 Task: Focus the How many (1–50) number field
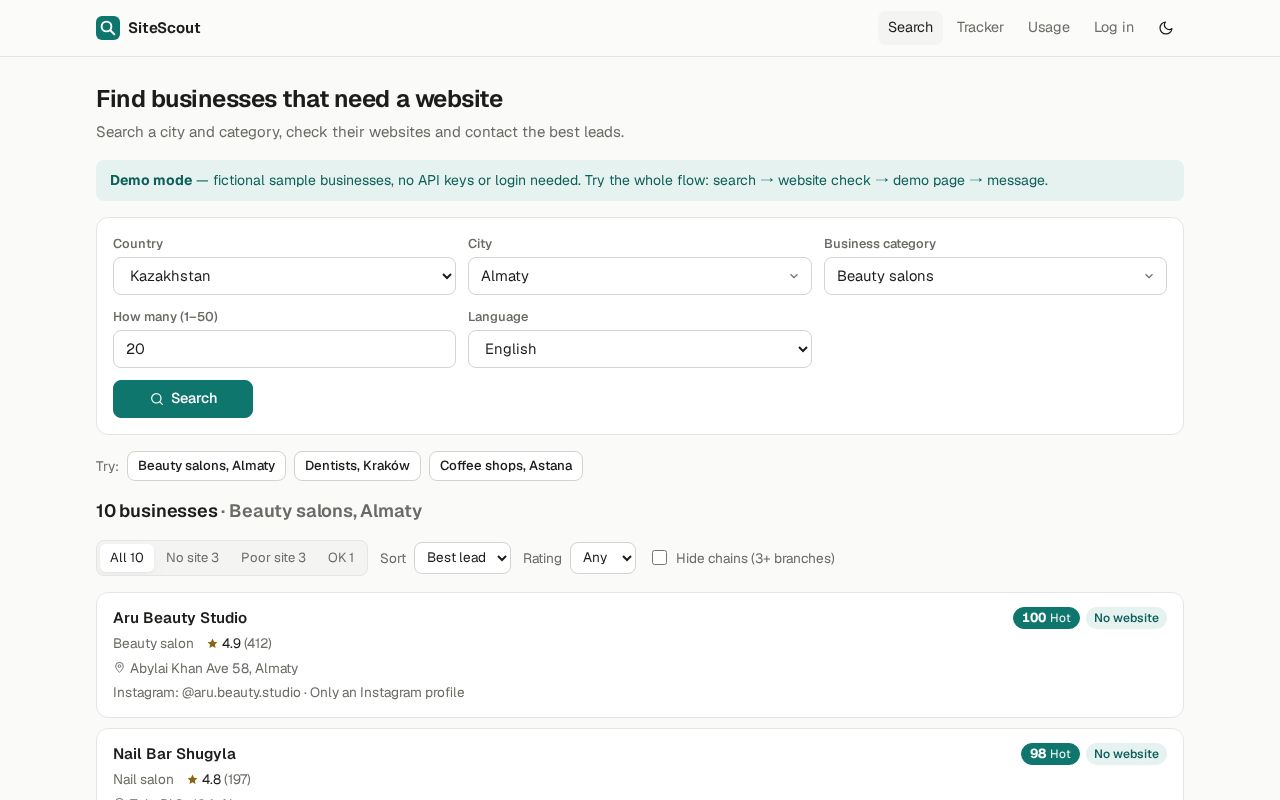284,349
